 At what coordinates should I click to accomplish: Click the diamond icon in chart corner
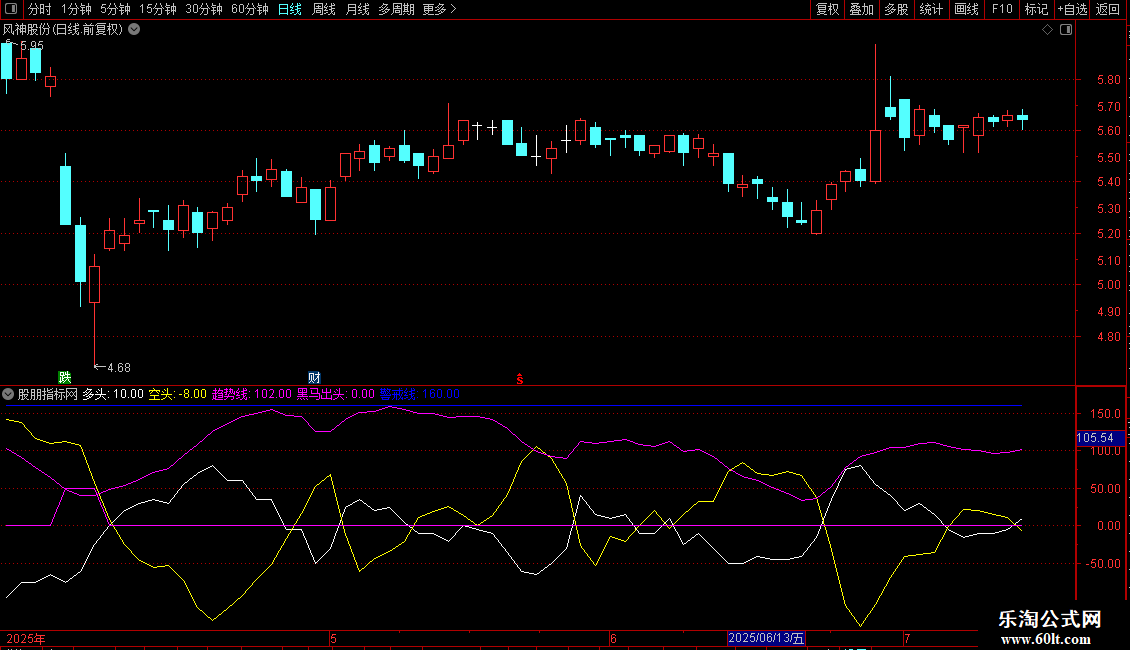[1048, 30]
